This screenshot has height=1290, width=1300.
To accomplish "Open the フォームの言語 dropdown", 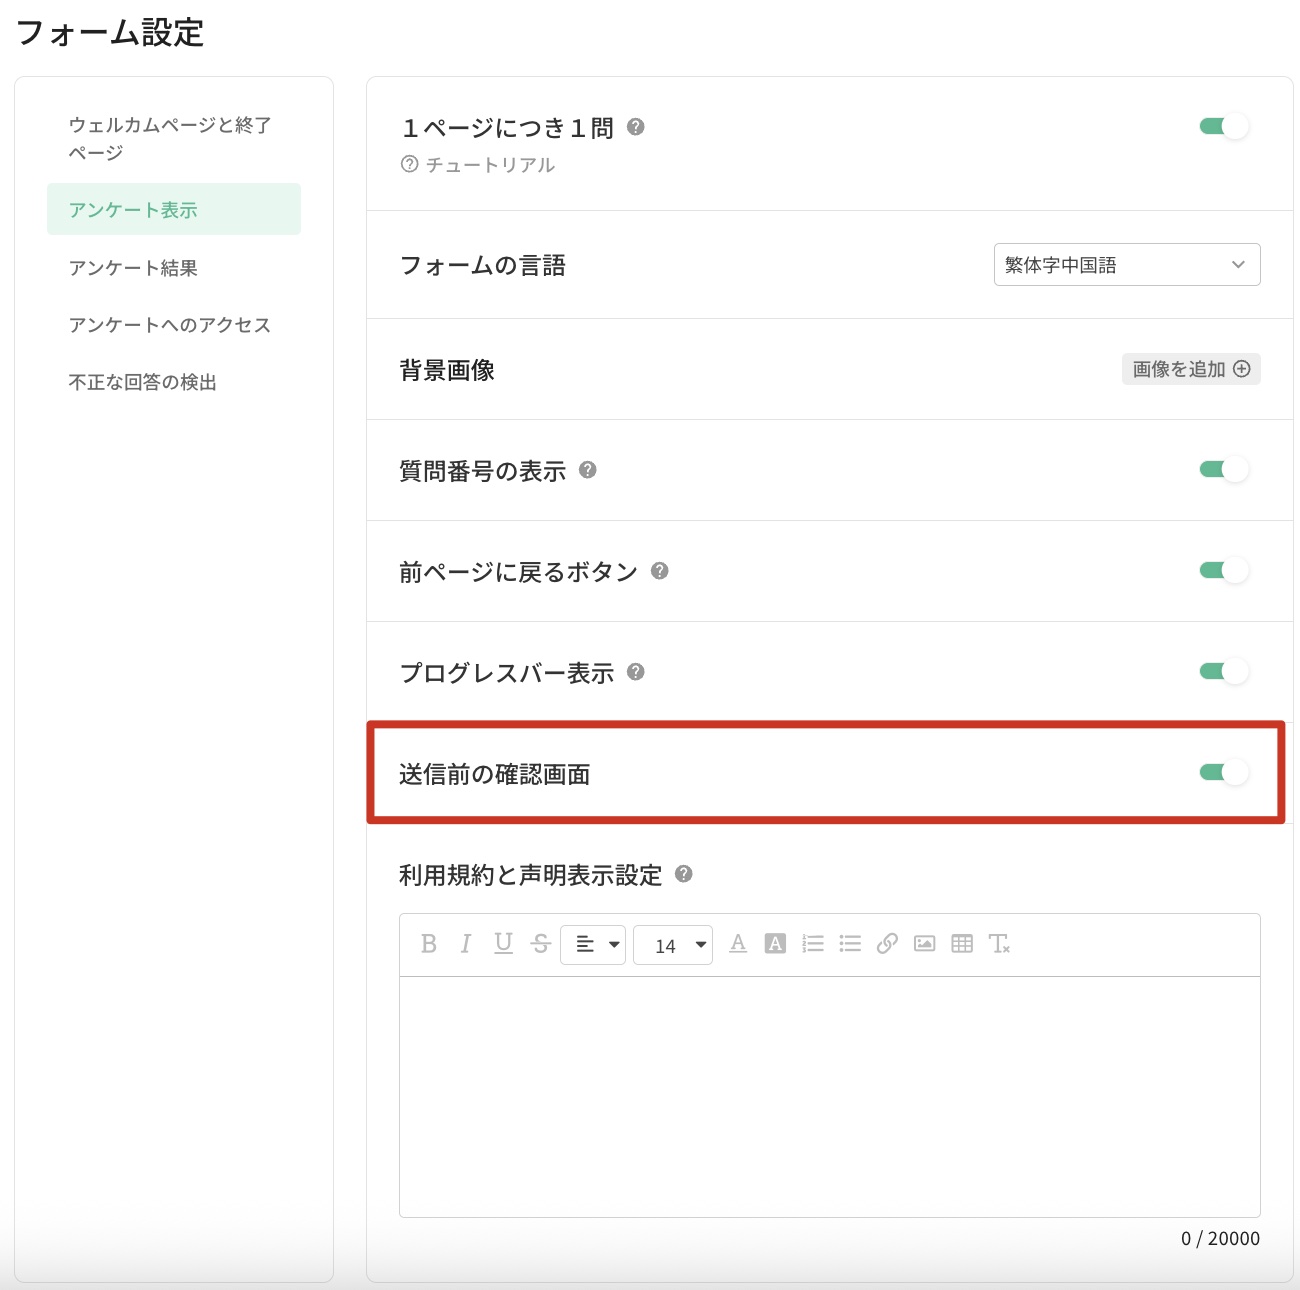I will tap(1127, 265).
